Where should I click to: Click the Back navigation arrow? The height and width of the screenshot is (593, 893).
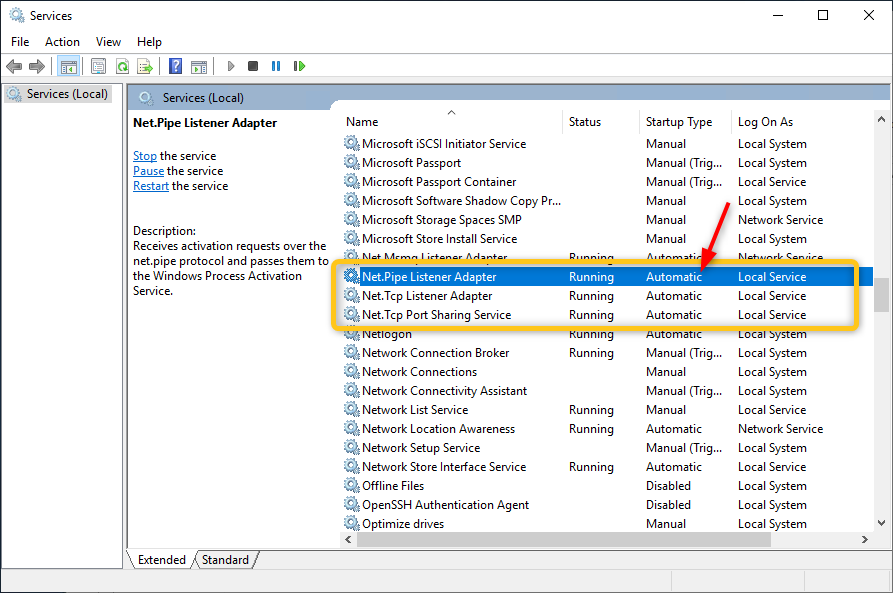click(x=13, y=66)
